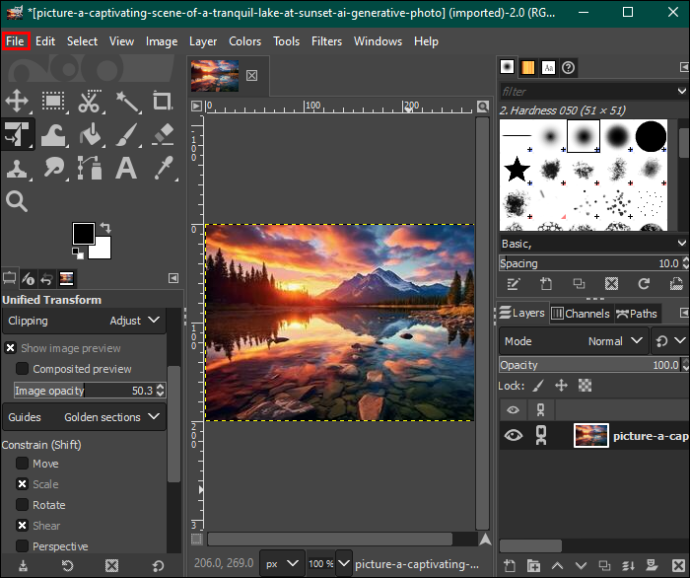Viewport: 690px width, 578px height.
Task: Open the Filters menu
Action: (x=327, y=41)
